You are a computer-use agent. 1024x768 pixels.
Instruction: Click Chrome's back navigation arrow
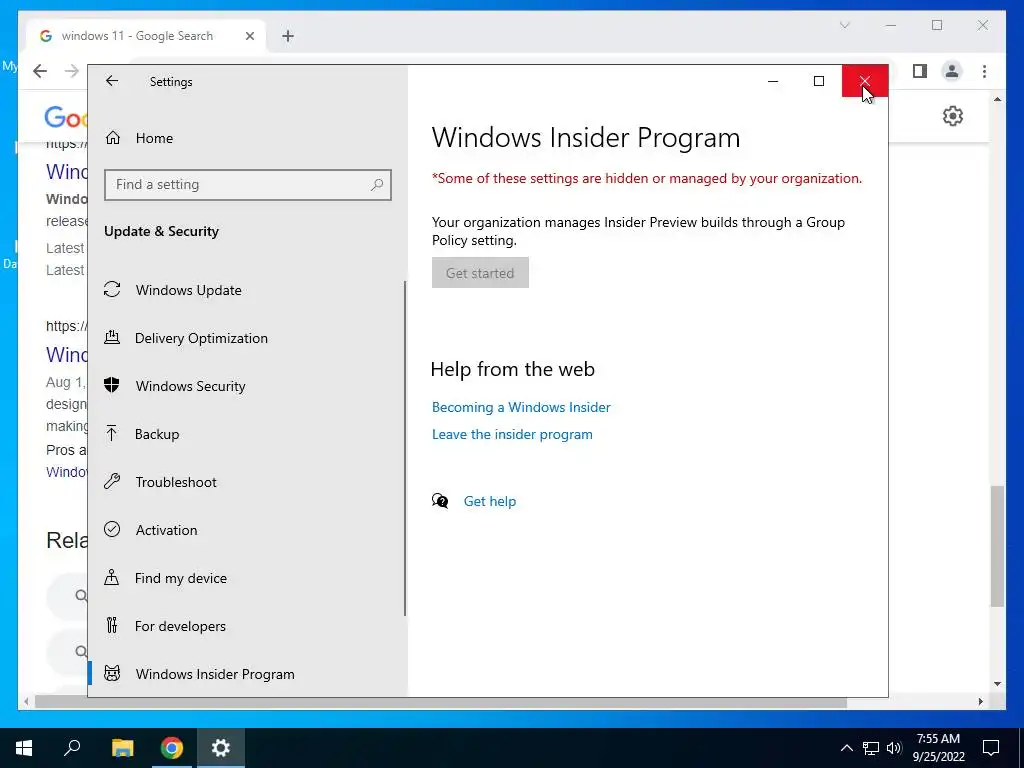click(40, 71)
